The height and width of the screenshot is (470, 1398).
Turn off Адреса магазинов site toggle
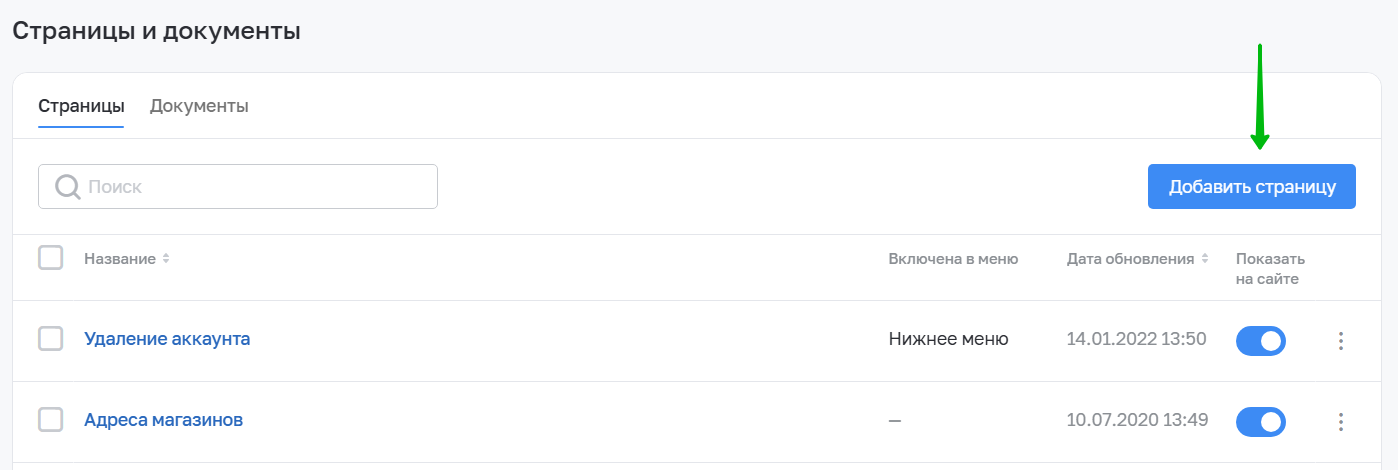1260,422
